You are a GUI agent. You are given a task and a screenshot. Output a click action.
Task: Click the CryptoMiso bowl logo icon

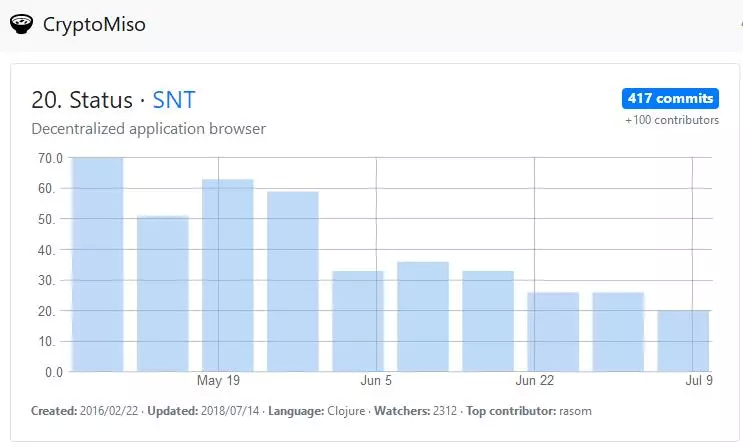pyautogui.click(x=21, y=24)
